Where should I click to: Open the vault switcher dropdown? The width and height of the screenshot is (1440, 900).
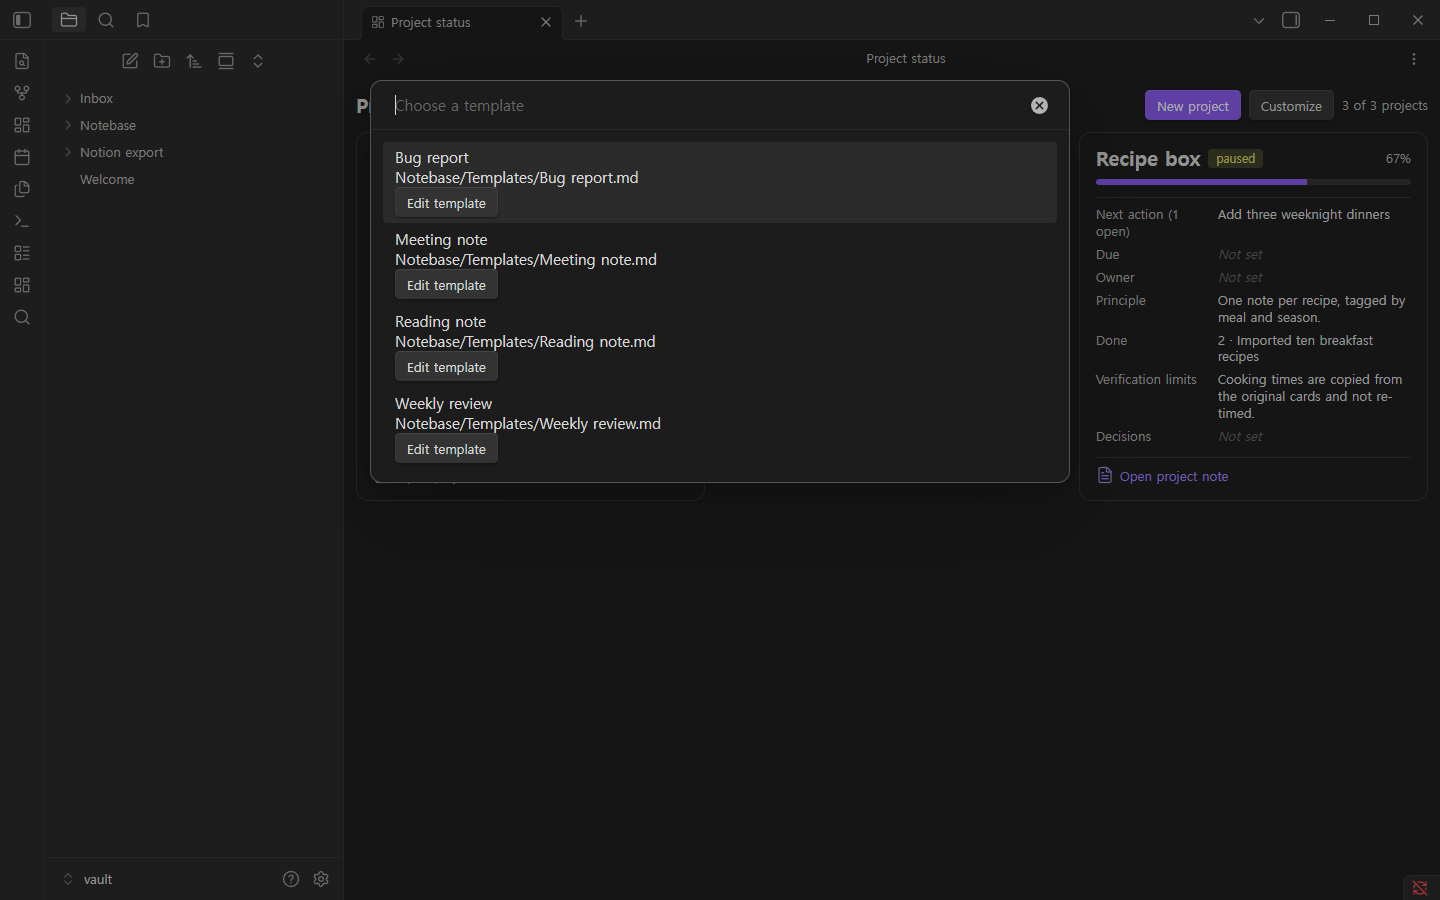[88, 879]
